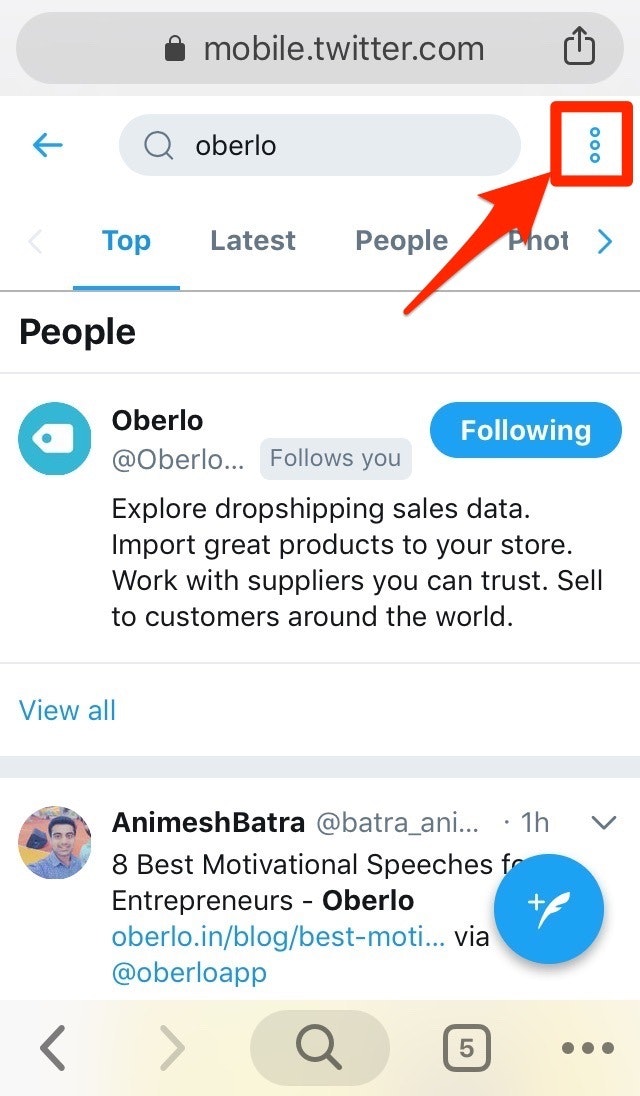The height and width of the screenshot is (1096, 640).
Task: Toggle the Following button for Oberlo
Action: 525,431
